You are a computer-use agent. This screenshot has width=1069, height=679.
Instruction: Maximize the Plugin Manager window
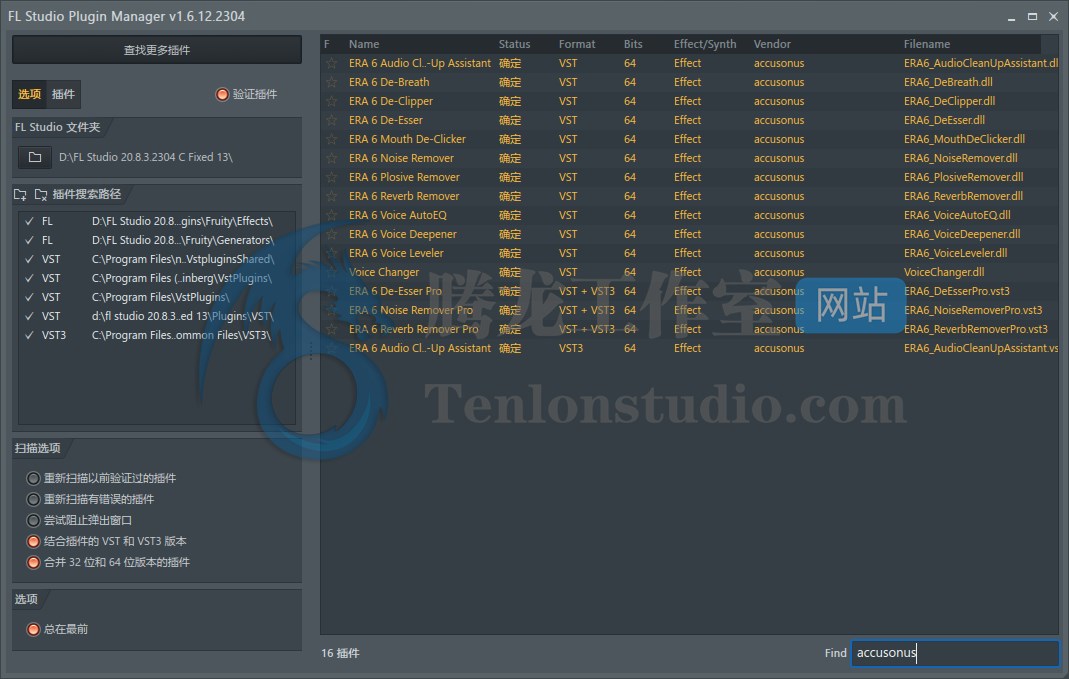pyautogui.click(x=1032, y=16)
